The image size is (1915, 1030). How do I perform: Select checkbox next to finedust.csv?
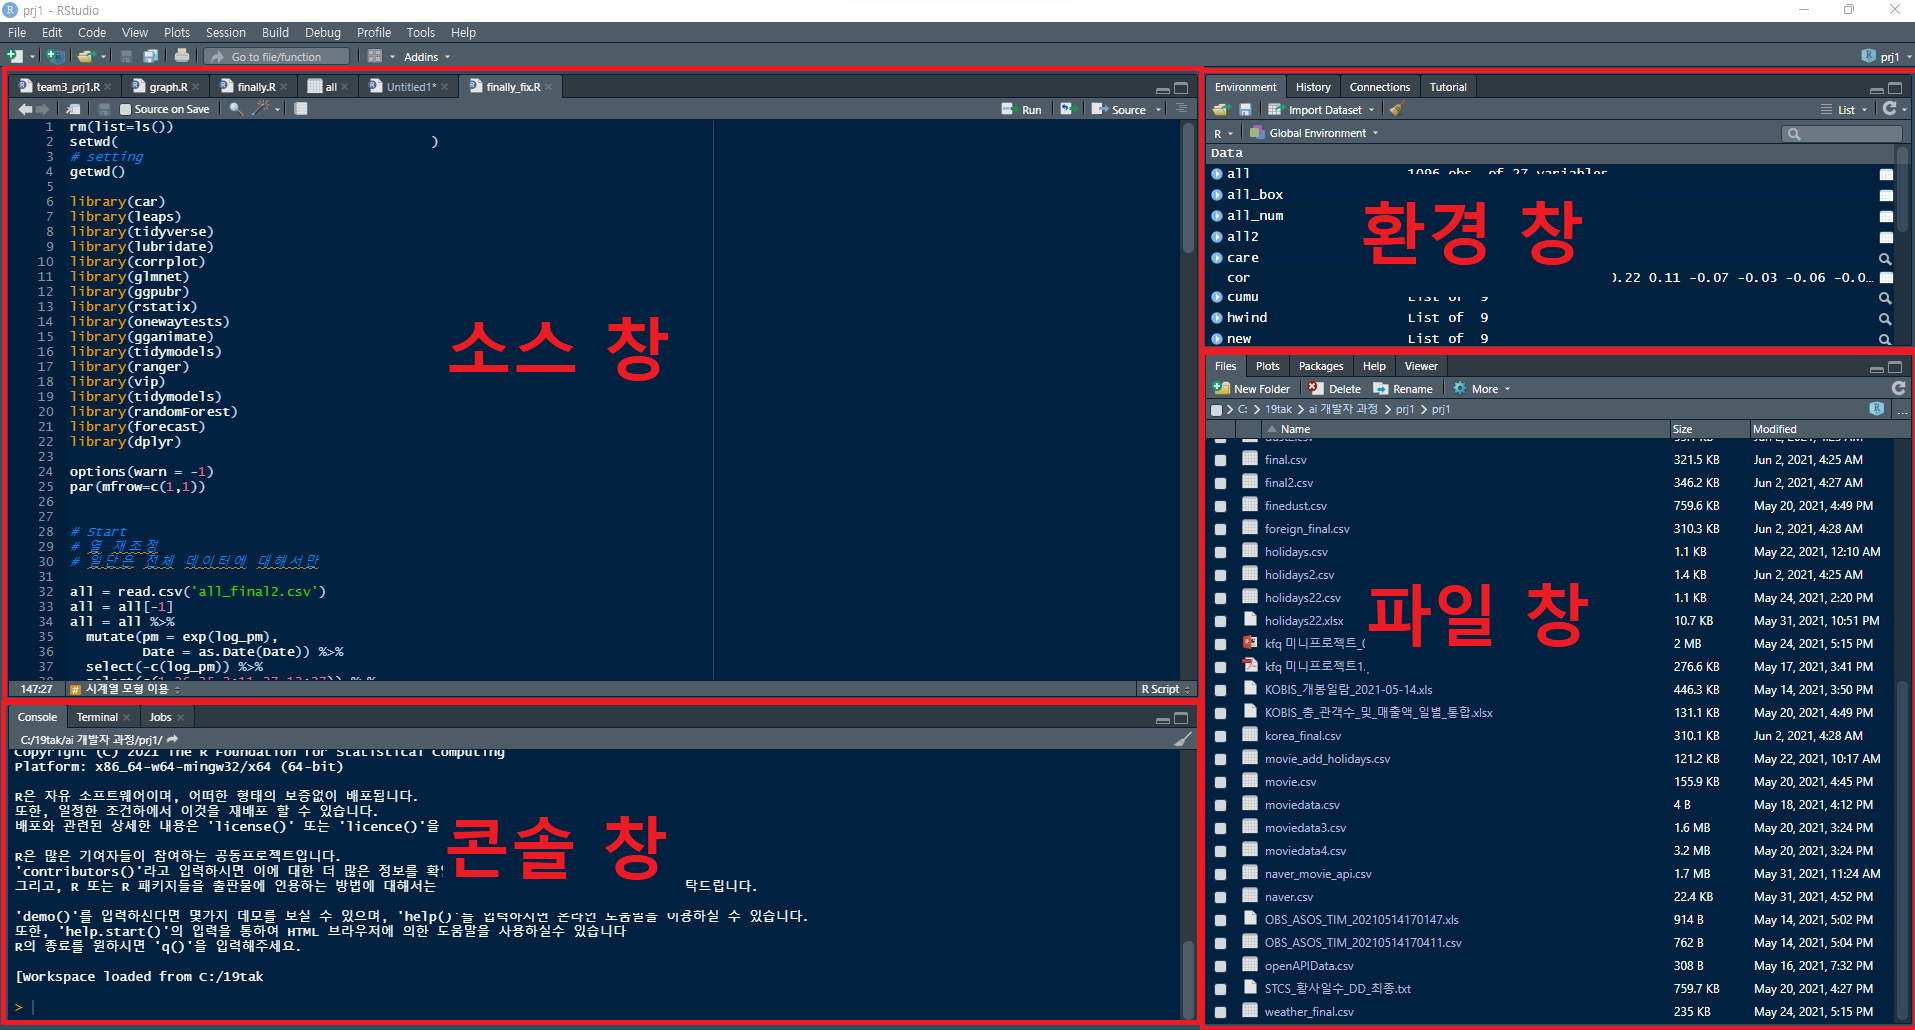coord(1220,506)
